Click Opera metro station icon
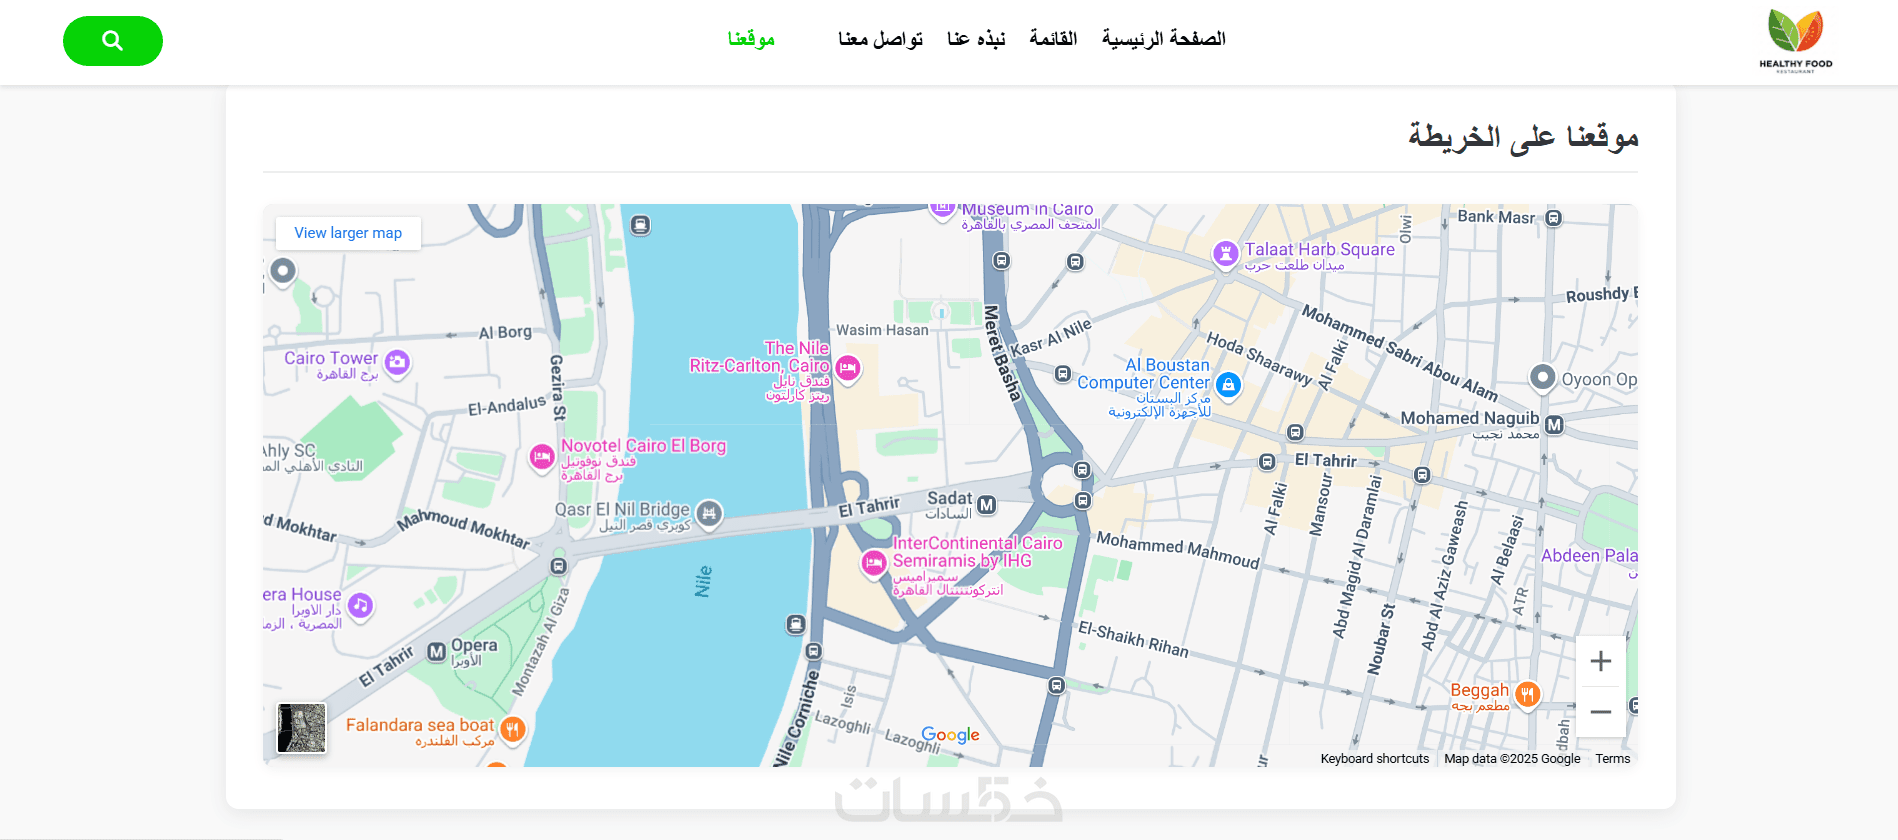Screen dimensions: 1898x840 coord(437,652)
